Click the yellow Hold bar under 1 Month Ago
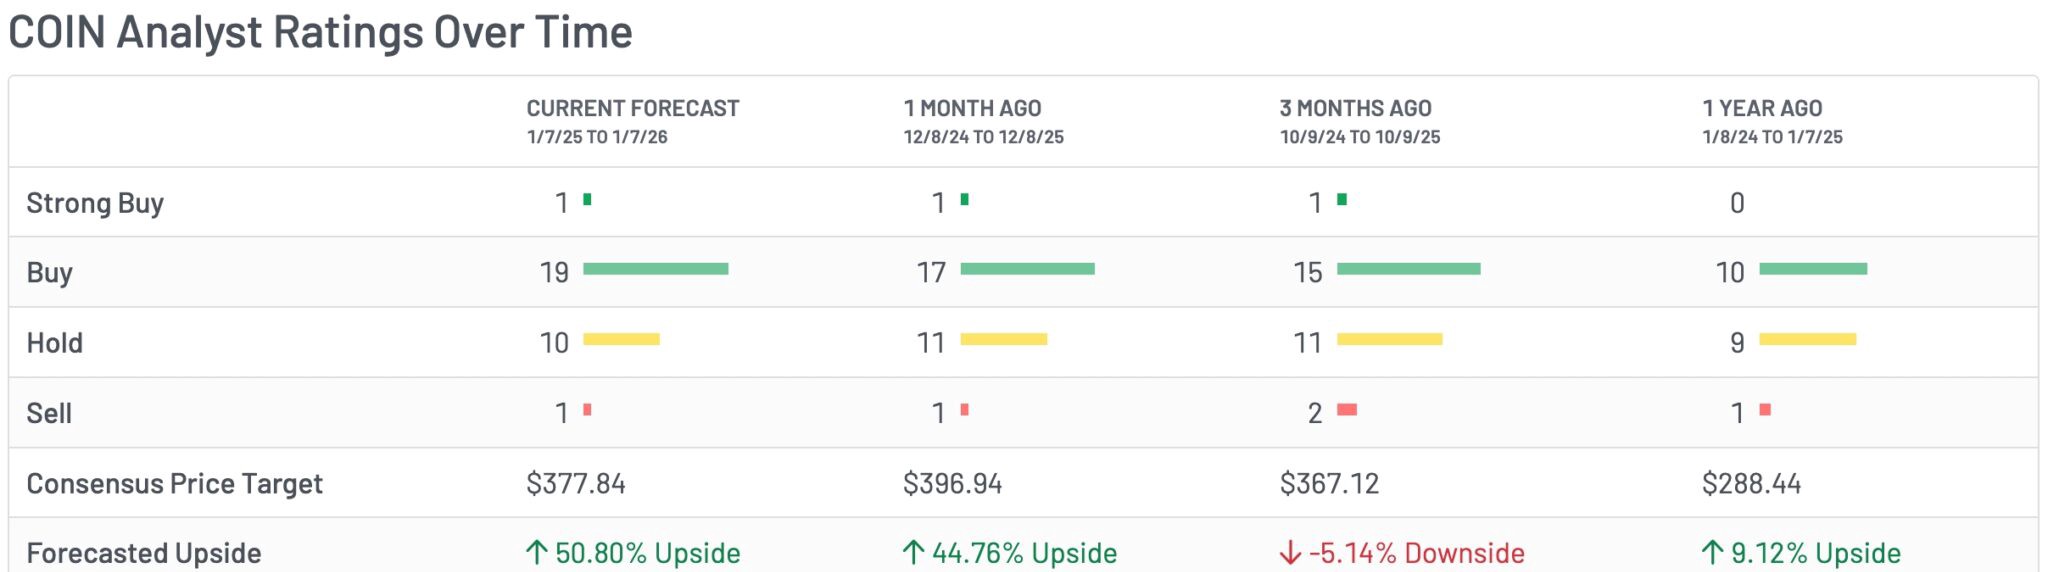 tap(1003, 340)
